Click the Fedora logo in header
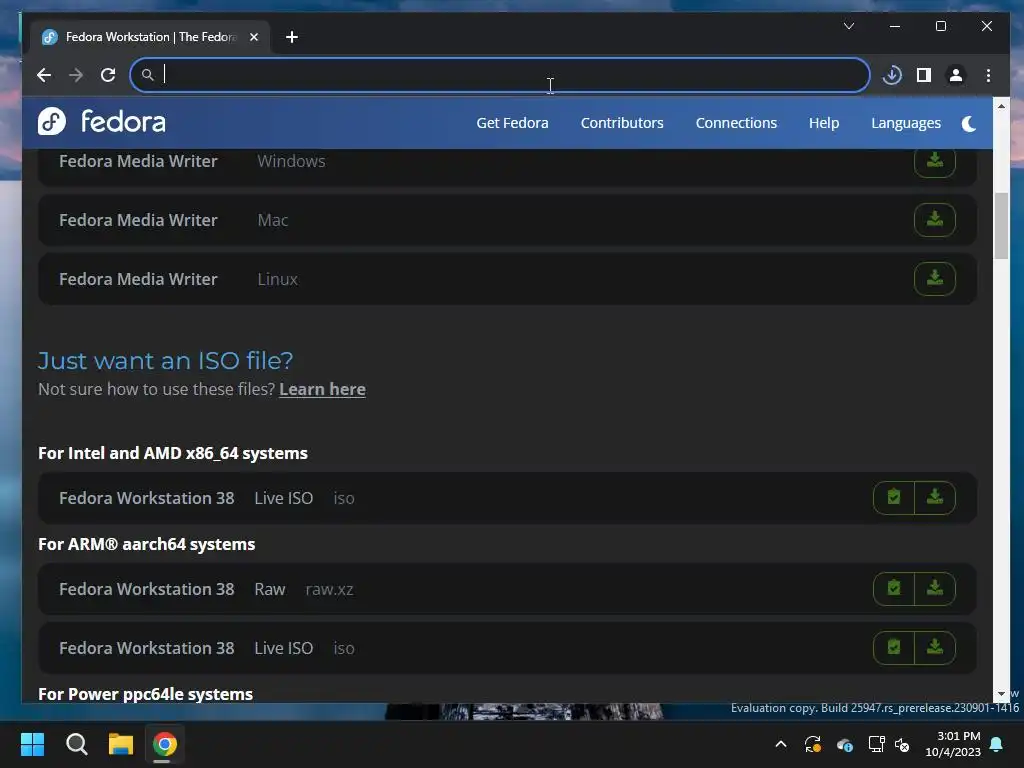Viewport: 1024px width, 768px height. (102, 121)
